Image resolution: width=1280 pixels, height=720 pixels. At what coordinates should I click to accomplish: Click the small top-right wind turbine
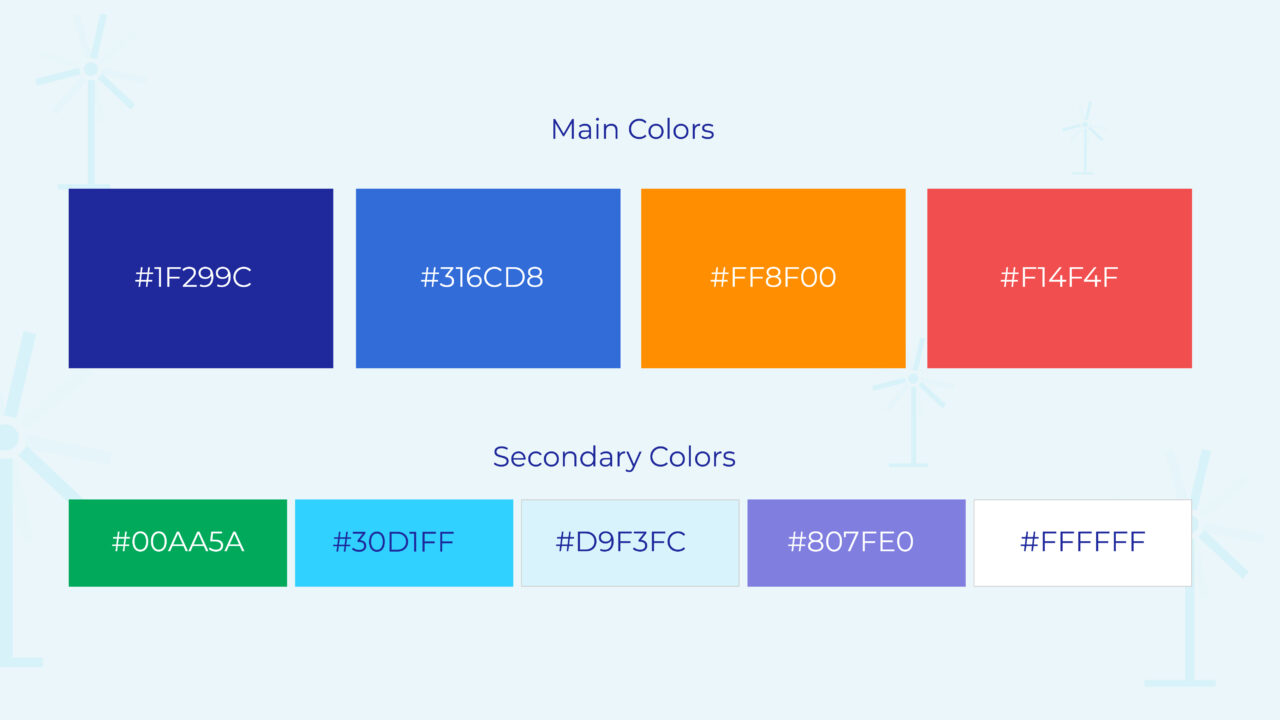click(1083, 138)
